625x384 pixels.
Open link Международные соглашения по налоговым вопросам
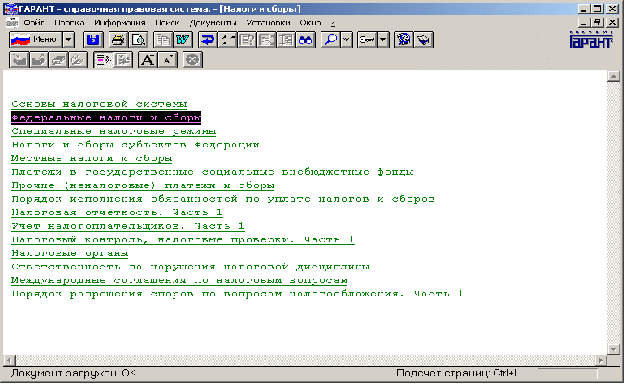(x=179, y=281)
